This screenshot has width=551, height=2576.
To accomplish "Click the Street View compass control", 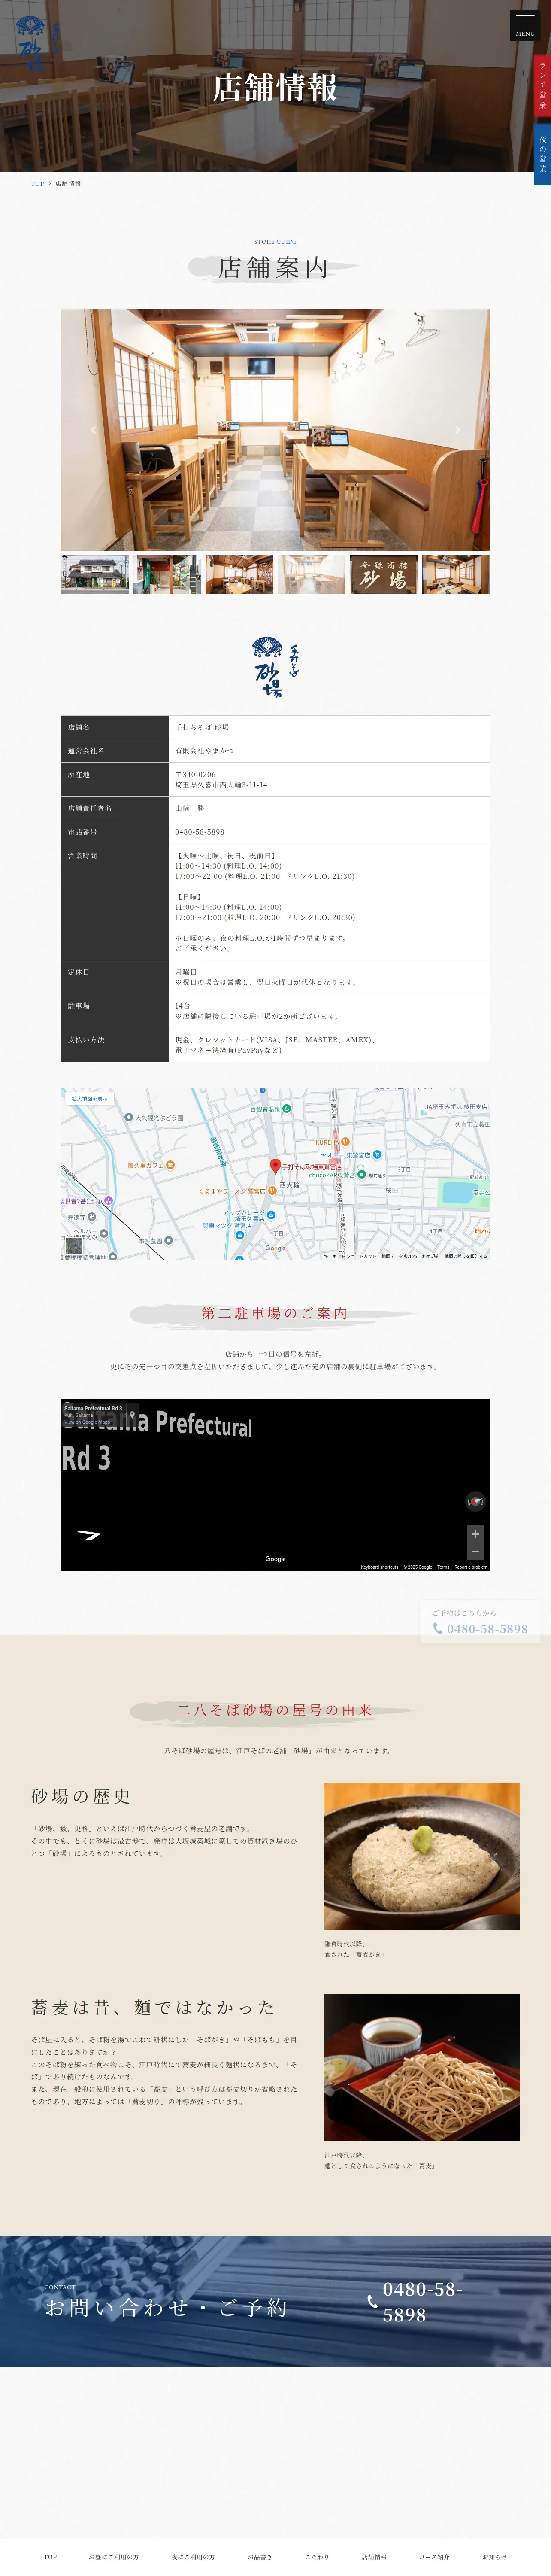I will tap(475, 1501).
